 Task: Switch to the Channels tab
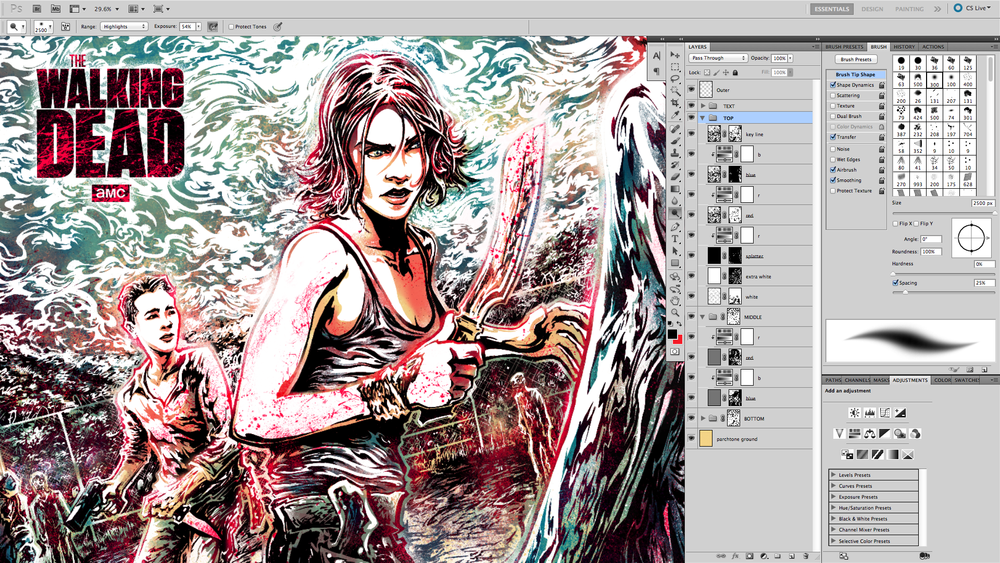pyautogui.click(x=857, y=380)
